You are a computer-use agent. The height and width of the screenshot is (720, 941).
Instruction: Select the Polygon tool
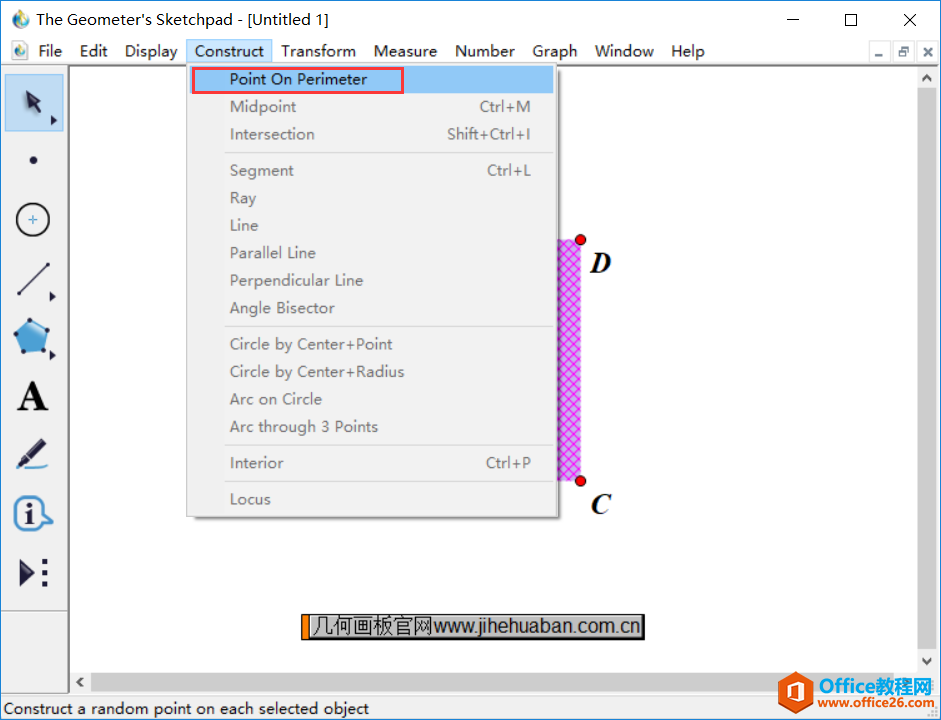tap(31, 337)
